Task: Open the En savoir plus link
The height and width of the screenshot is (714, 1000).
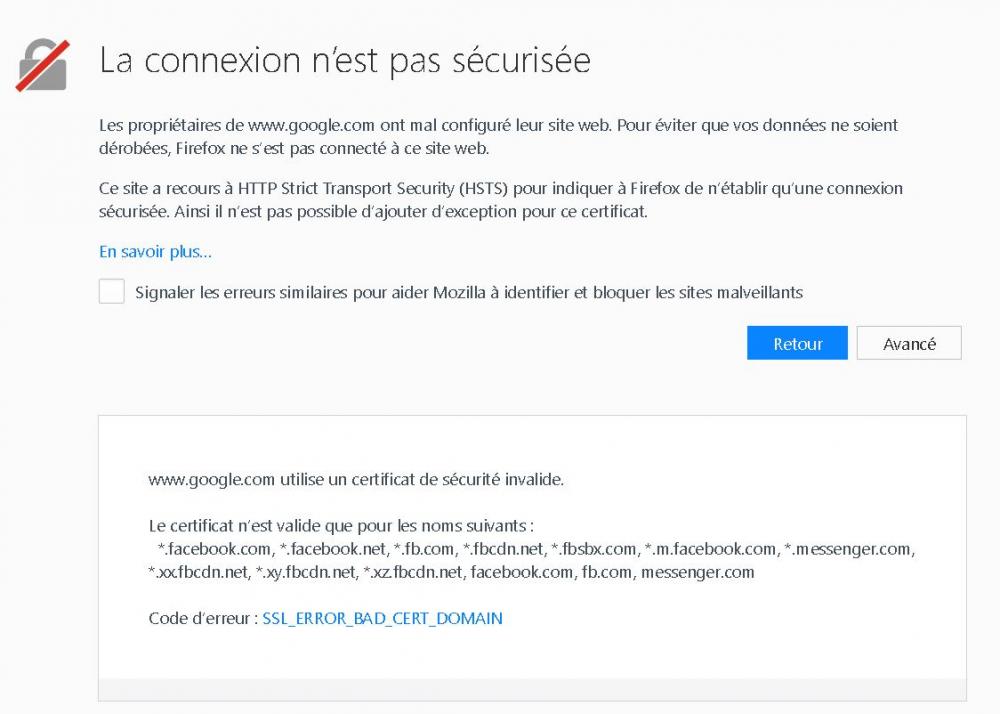Action: click(x=153, y=251)
